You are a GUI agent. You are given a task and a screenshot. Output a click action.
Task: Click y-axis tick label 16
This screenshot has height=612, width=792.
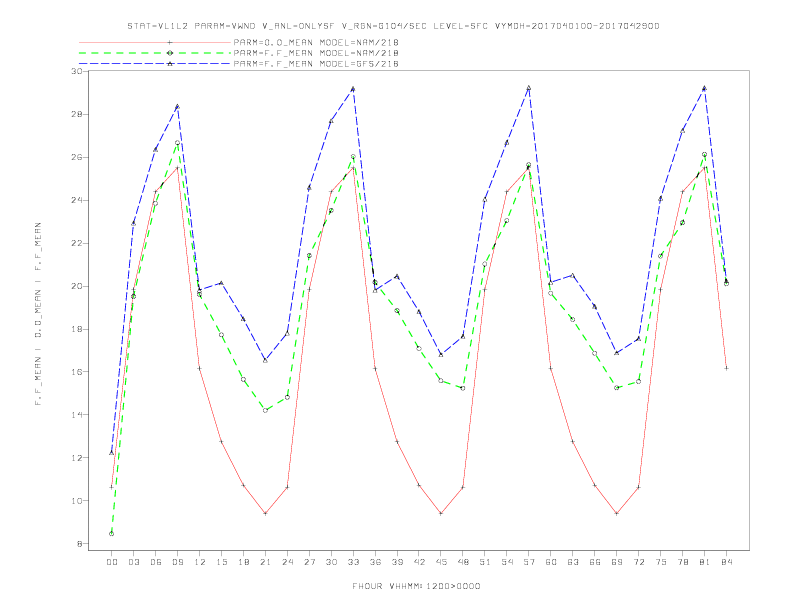[77, 372]
